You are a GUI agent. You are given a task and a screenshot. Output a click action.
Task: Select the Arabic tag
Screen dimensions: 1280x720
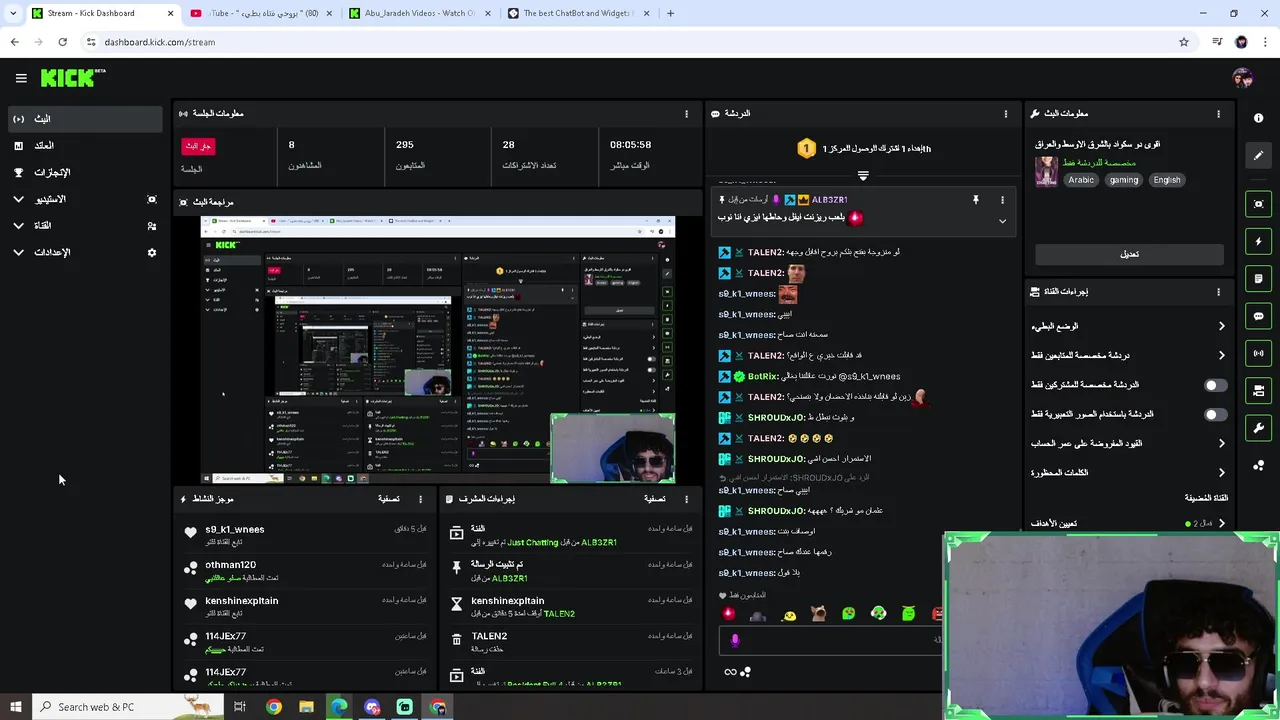pos(1081,180)
